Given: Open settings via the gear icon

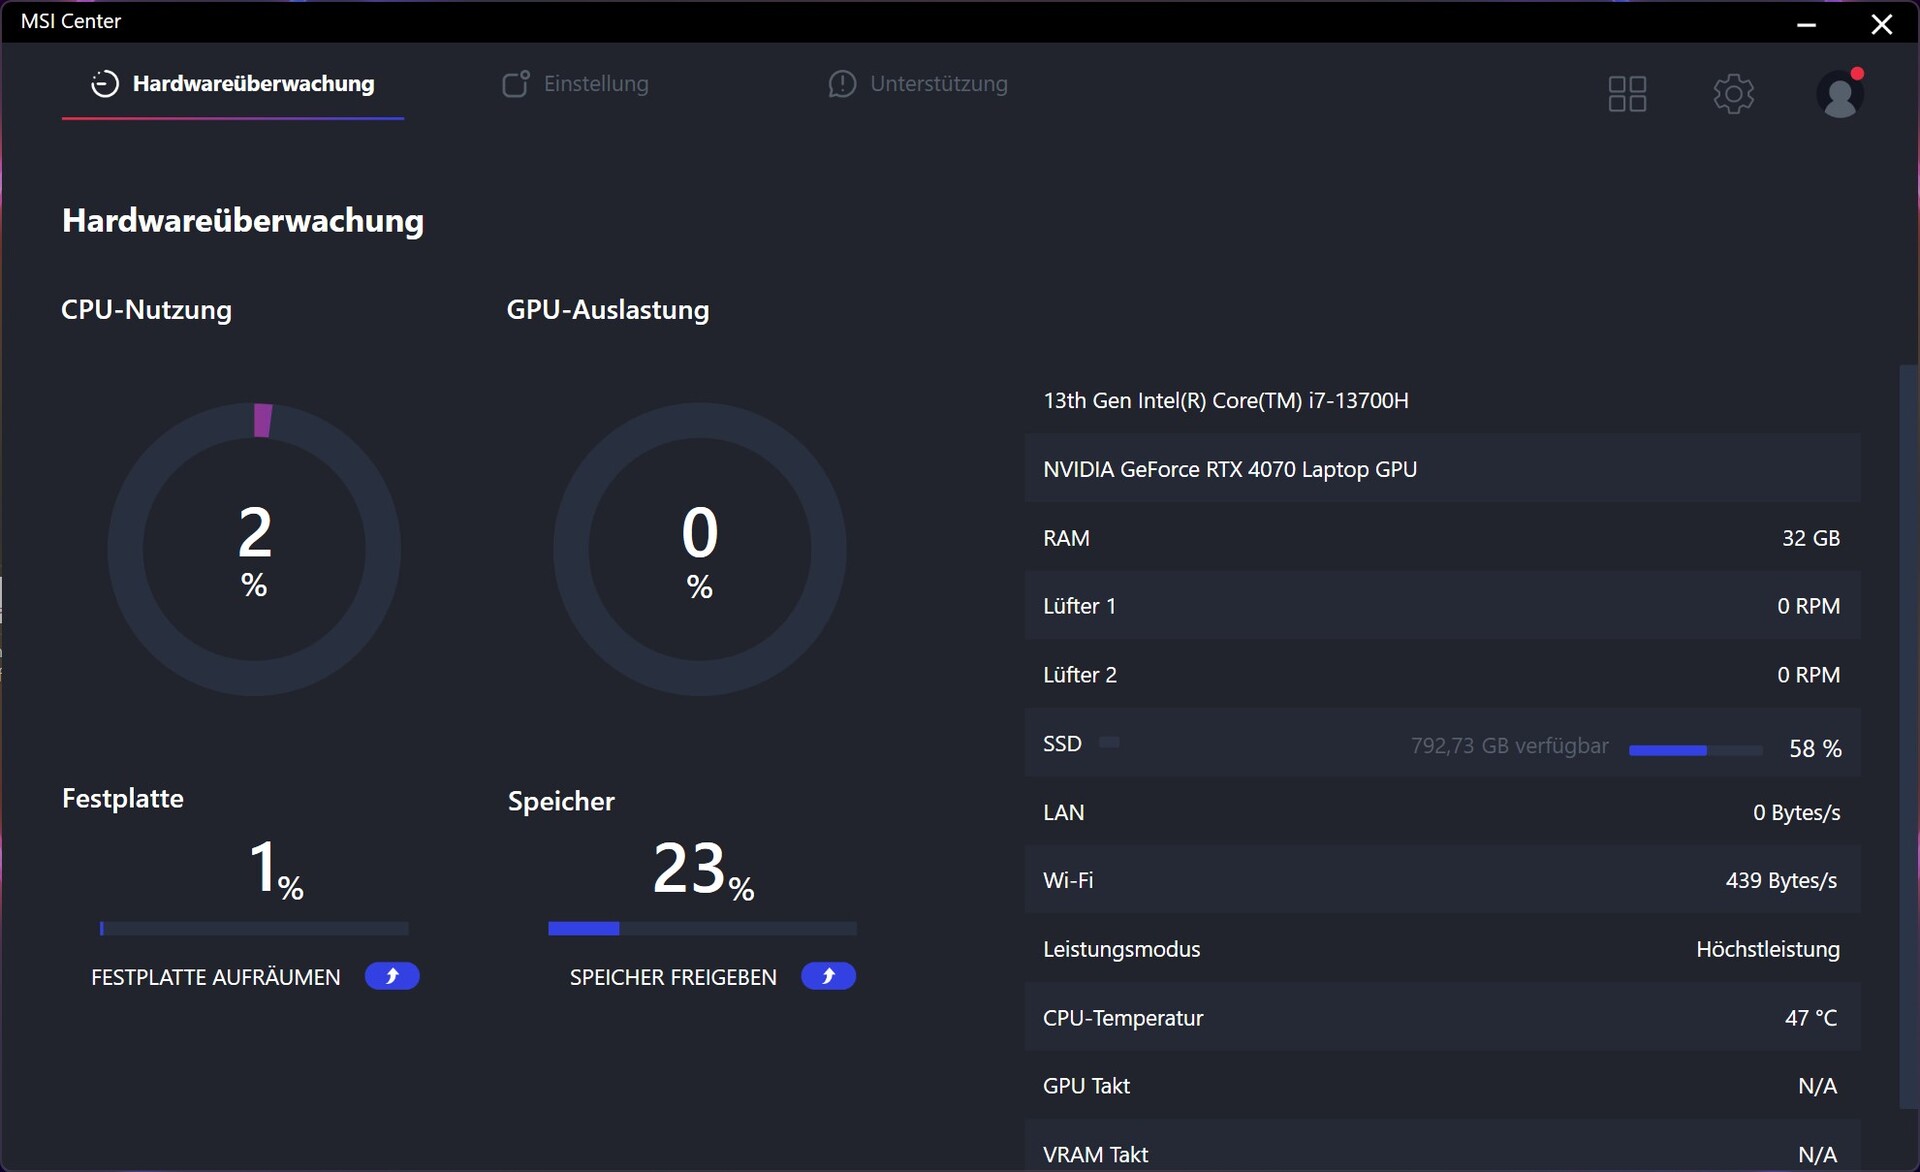Looking at the screenshot, I should pyautogui.click(x=1733, y=94).
